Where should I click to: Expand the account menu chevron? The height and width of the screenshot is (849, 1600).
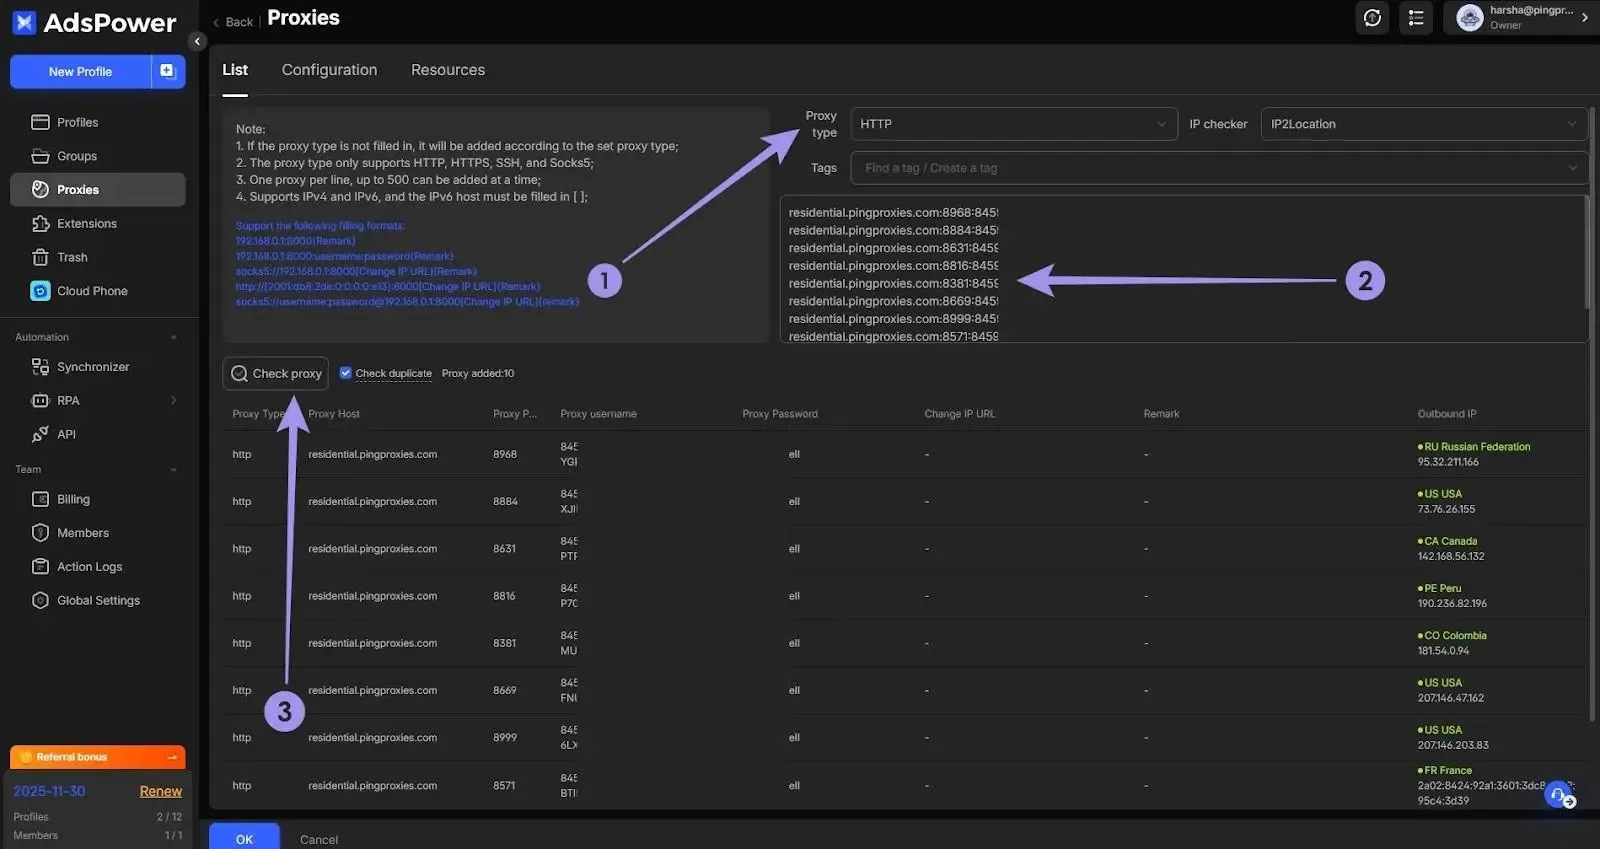pos(1584,18)
